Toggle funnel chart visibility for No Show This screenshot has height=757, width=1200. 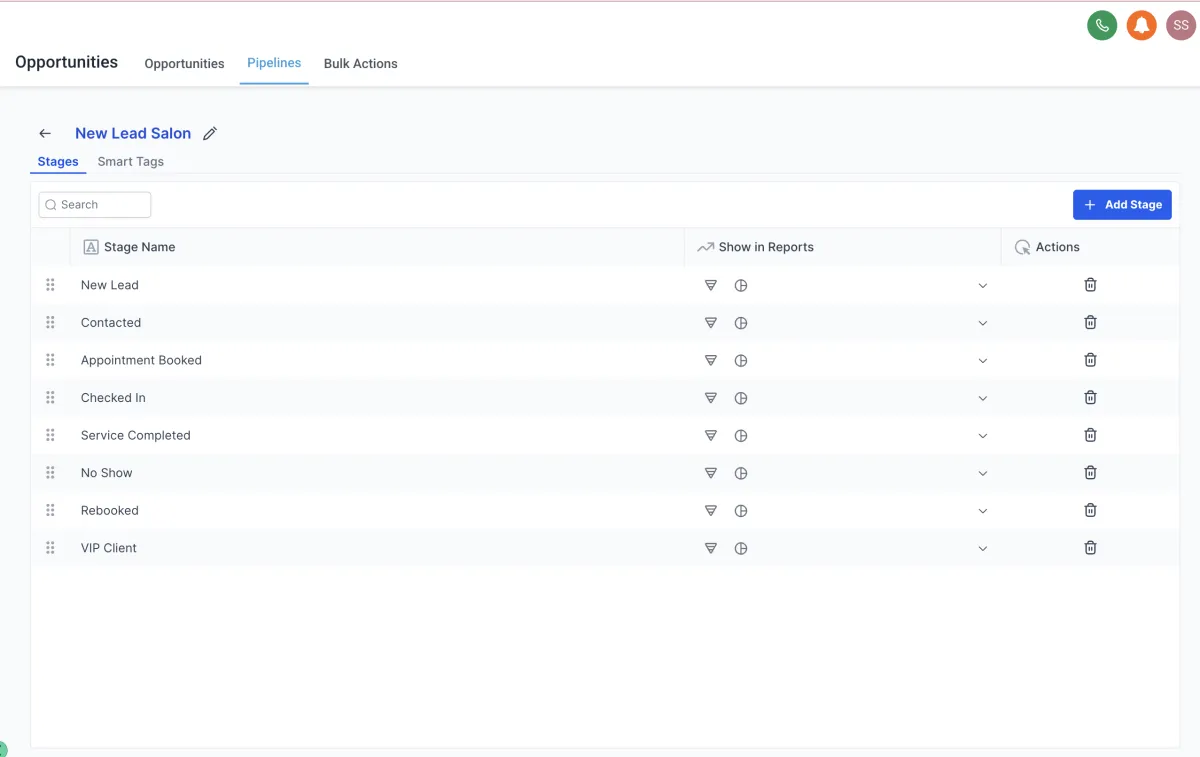pyautogui.click(x=711, y=473)
